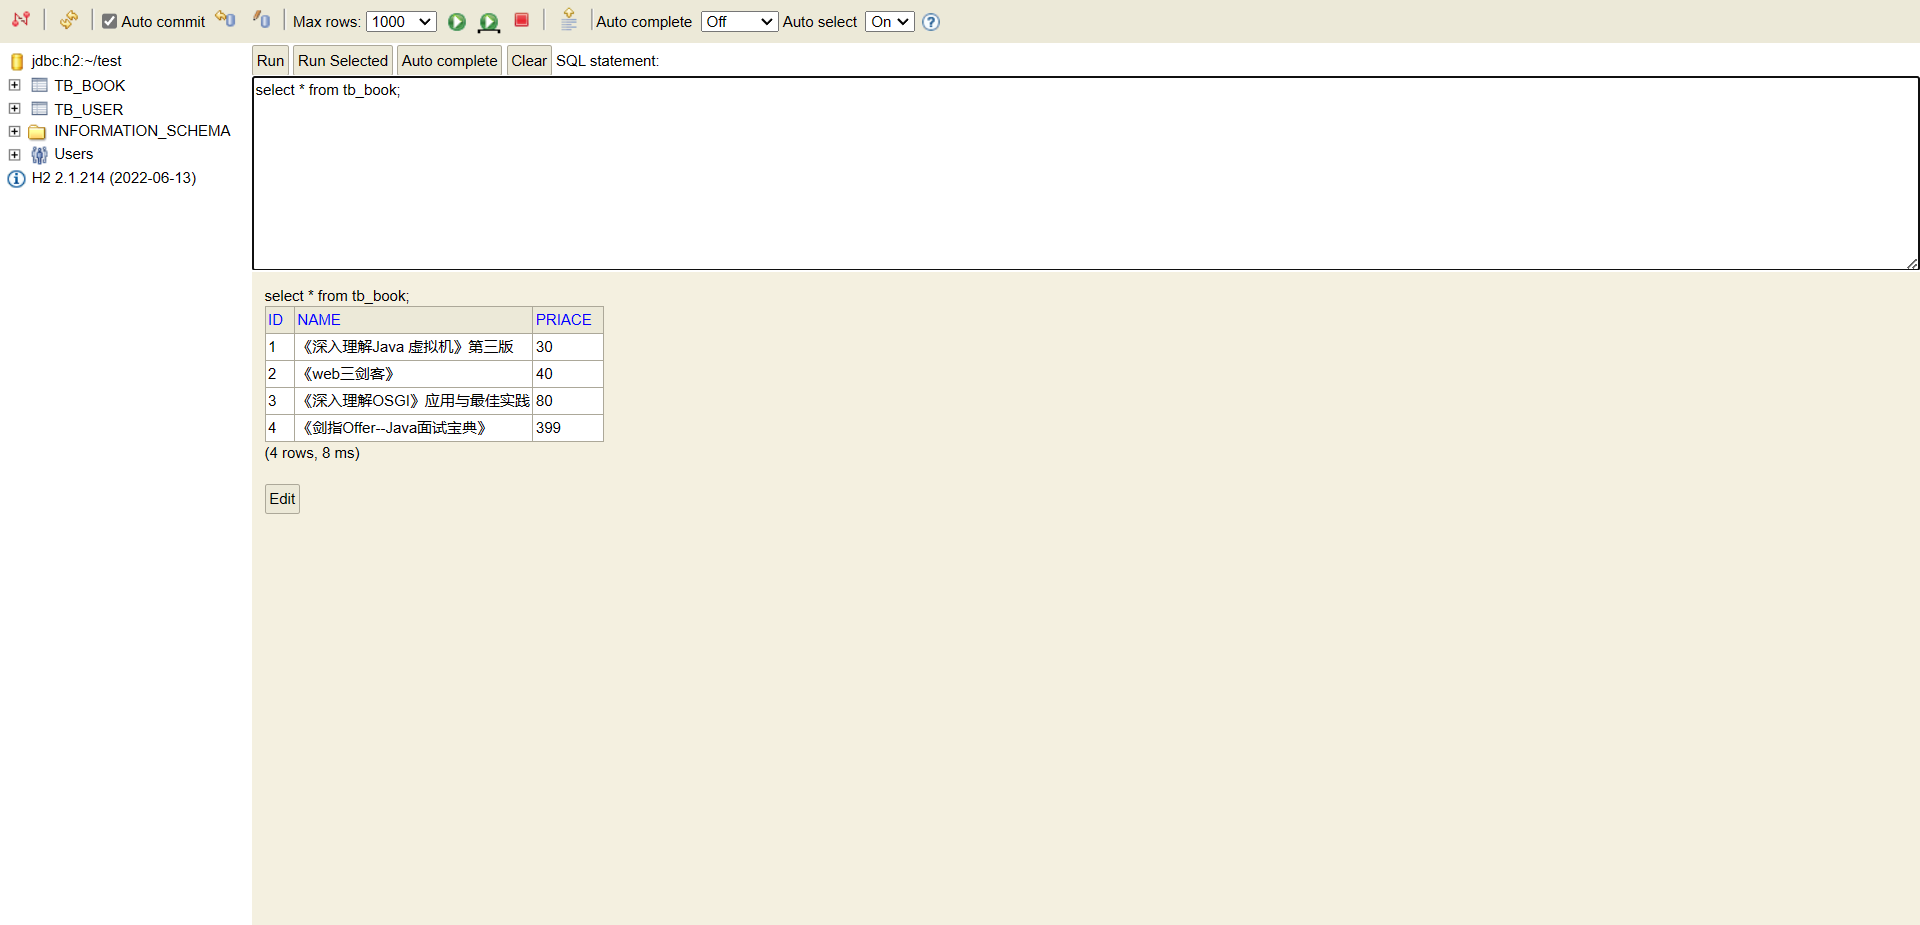Click the ID cell containing 3
Screen dimensions: 1920x925
[x=279, y=401]
